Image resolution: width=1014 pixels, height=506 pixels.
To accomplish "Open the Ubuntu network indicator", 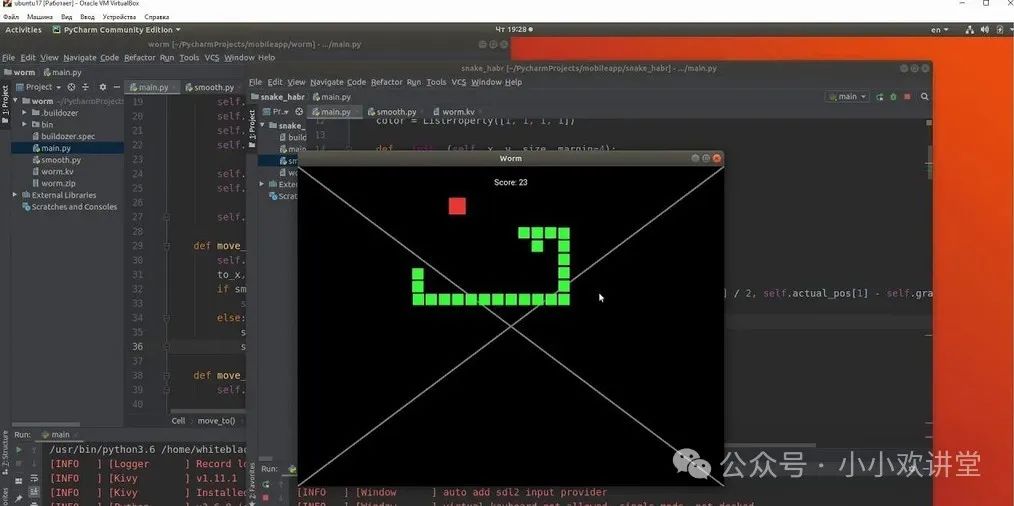I will pos(970,30).
